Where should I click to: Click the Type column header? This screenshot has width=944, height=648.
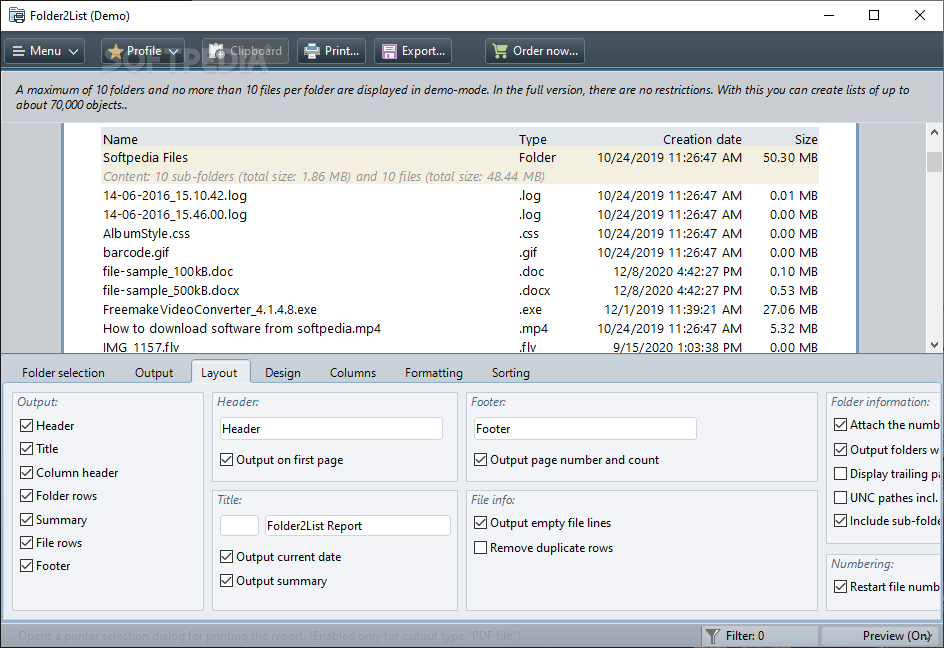(533, 139)
